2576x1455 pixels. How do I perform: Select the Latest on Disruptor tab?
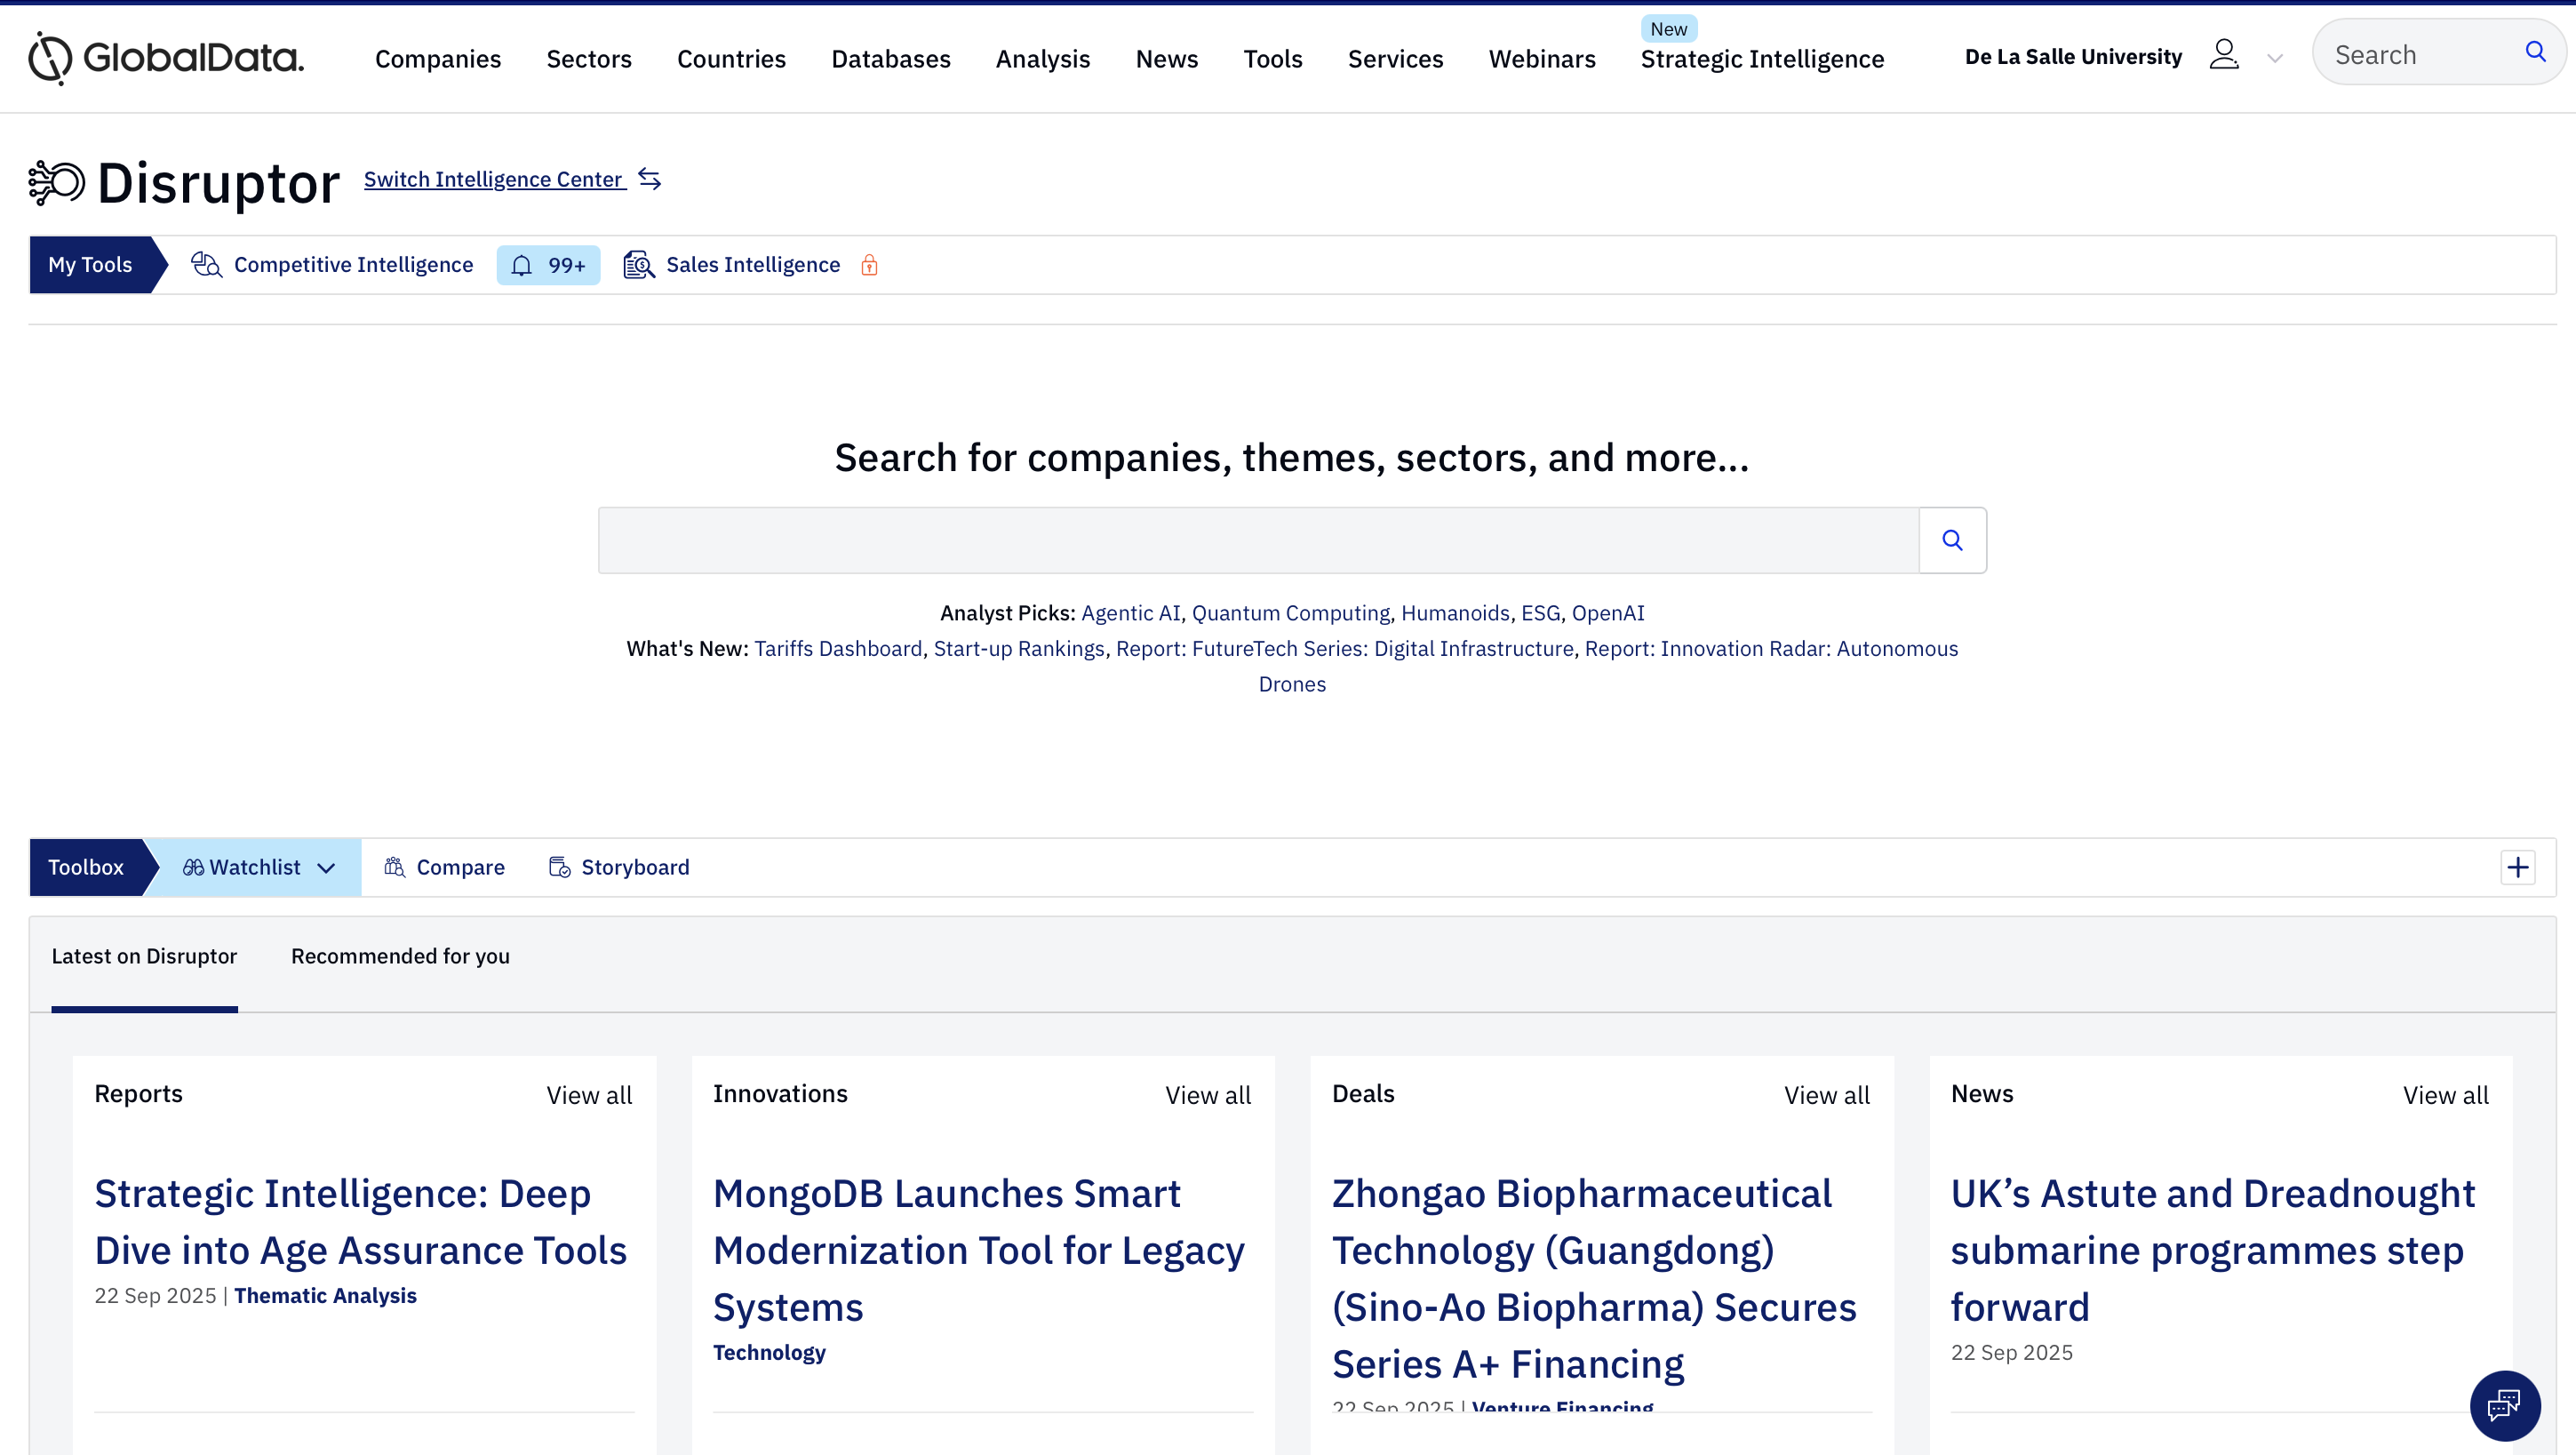click(144, 956)
